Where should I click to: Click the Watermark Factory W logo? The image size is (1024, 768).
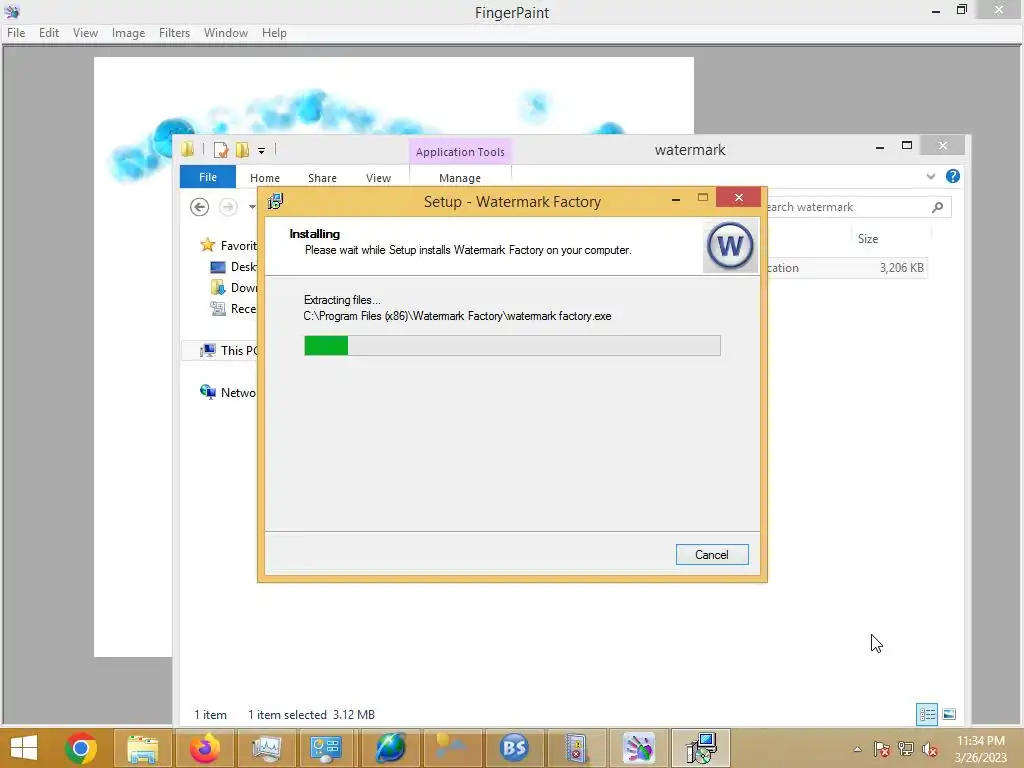729,246
